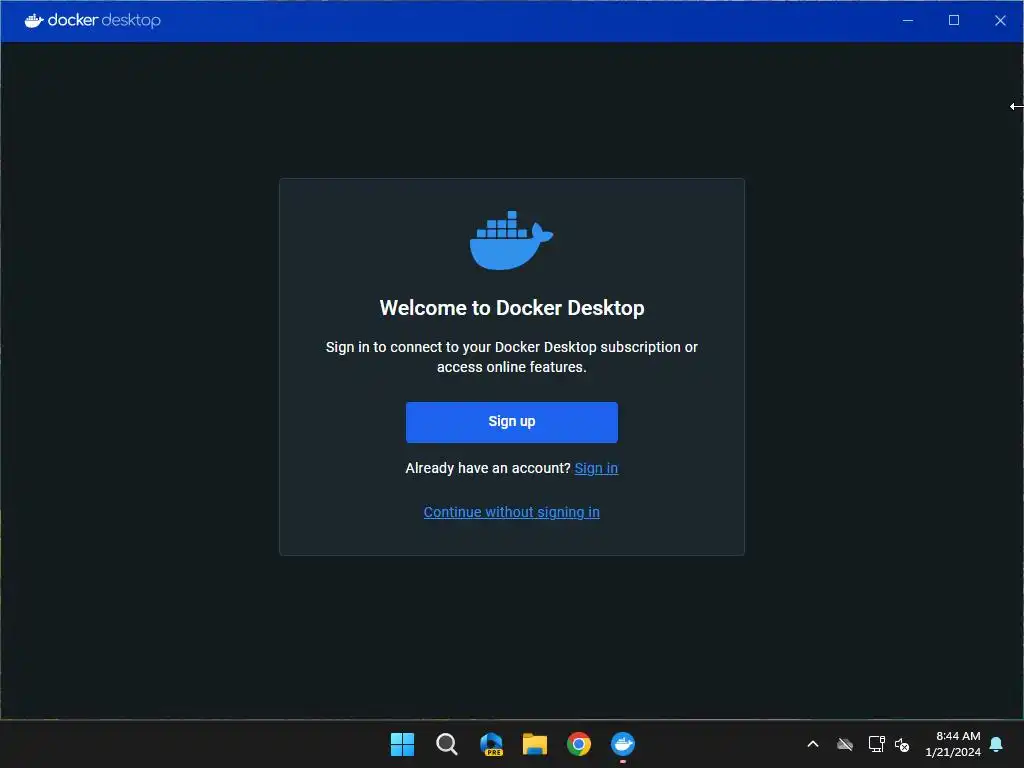Open taskbar Search
This screenshot has height=768, width=1024.
(447, 744)
